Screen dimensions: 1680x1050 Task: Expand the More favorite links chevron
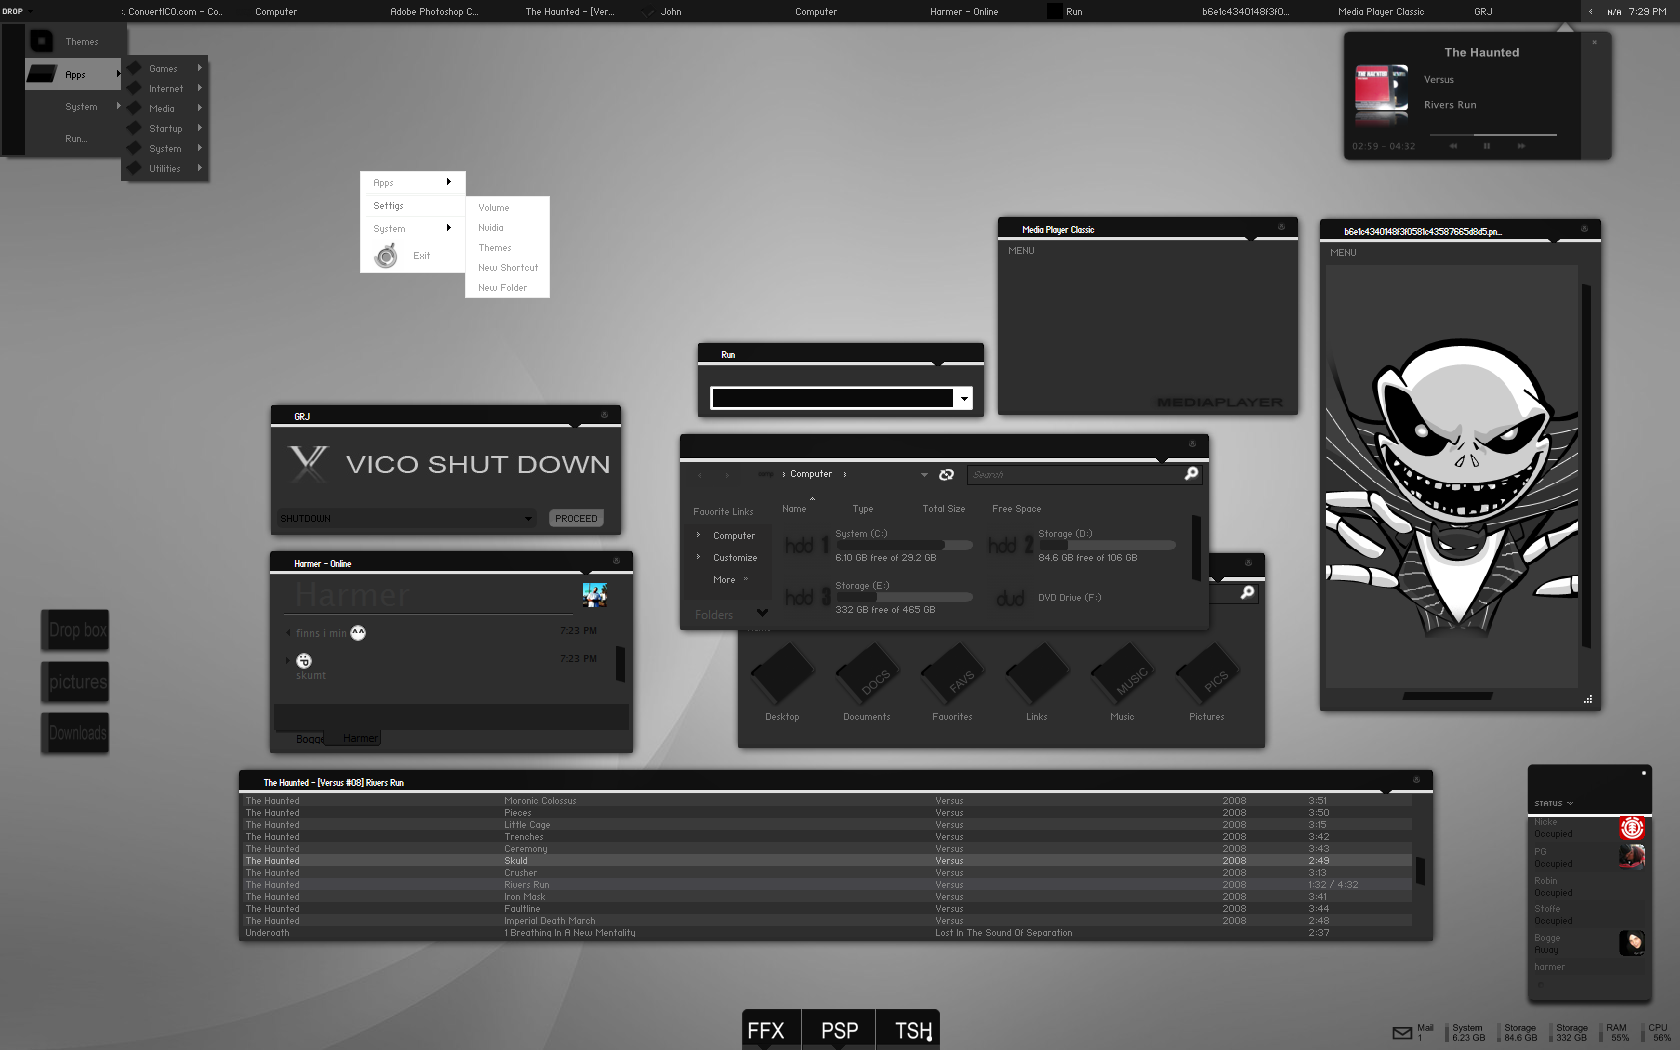coord(746,579)
